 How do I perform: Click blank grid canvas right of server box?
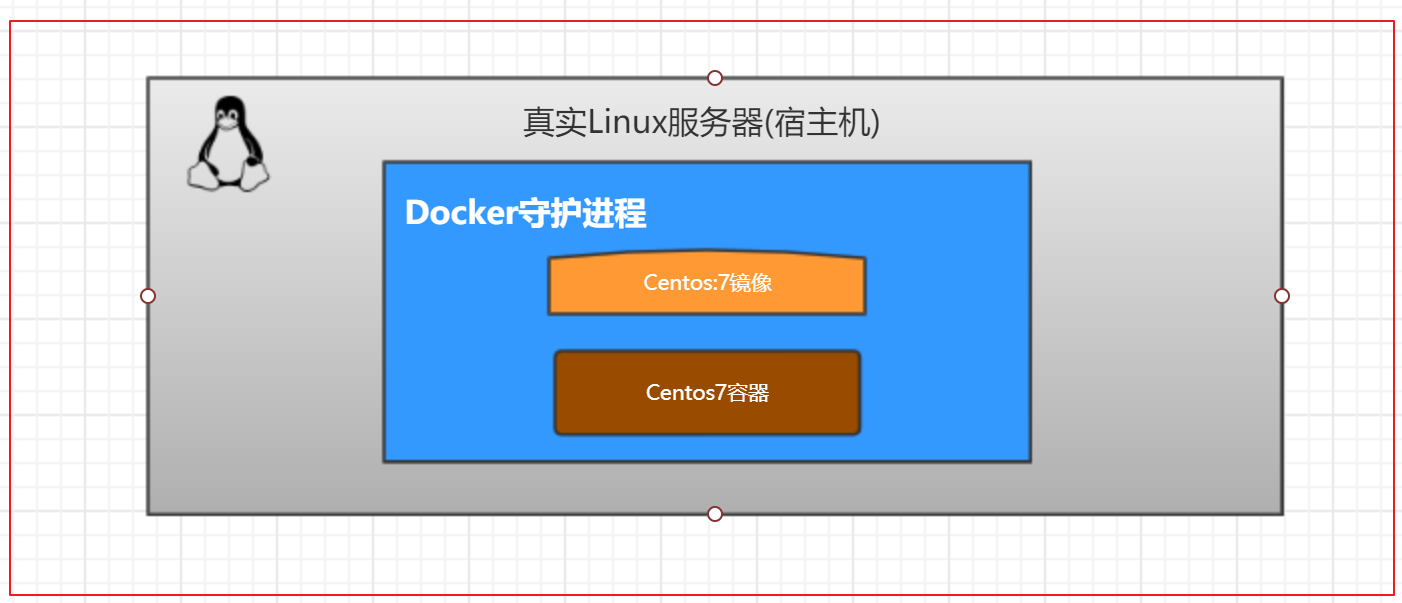coord(1338,300)
